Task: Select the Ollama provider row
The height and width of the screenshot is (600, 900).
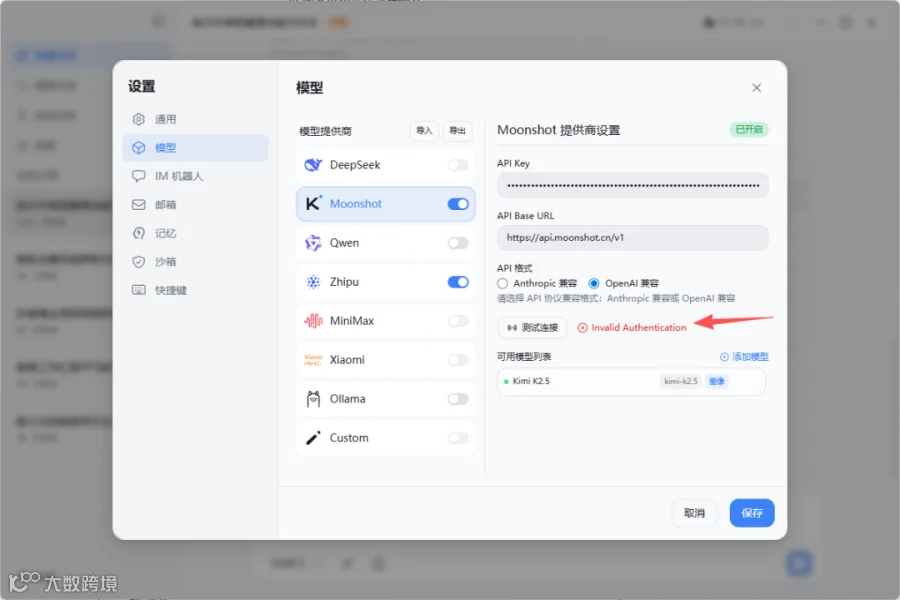Action: [386, 399]
